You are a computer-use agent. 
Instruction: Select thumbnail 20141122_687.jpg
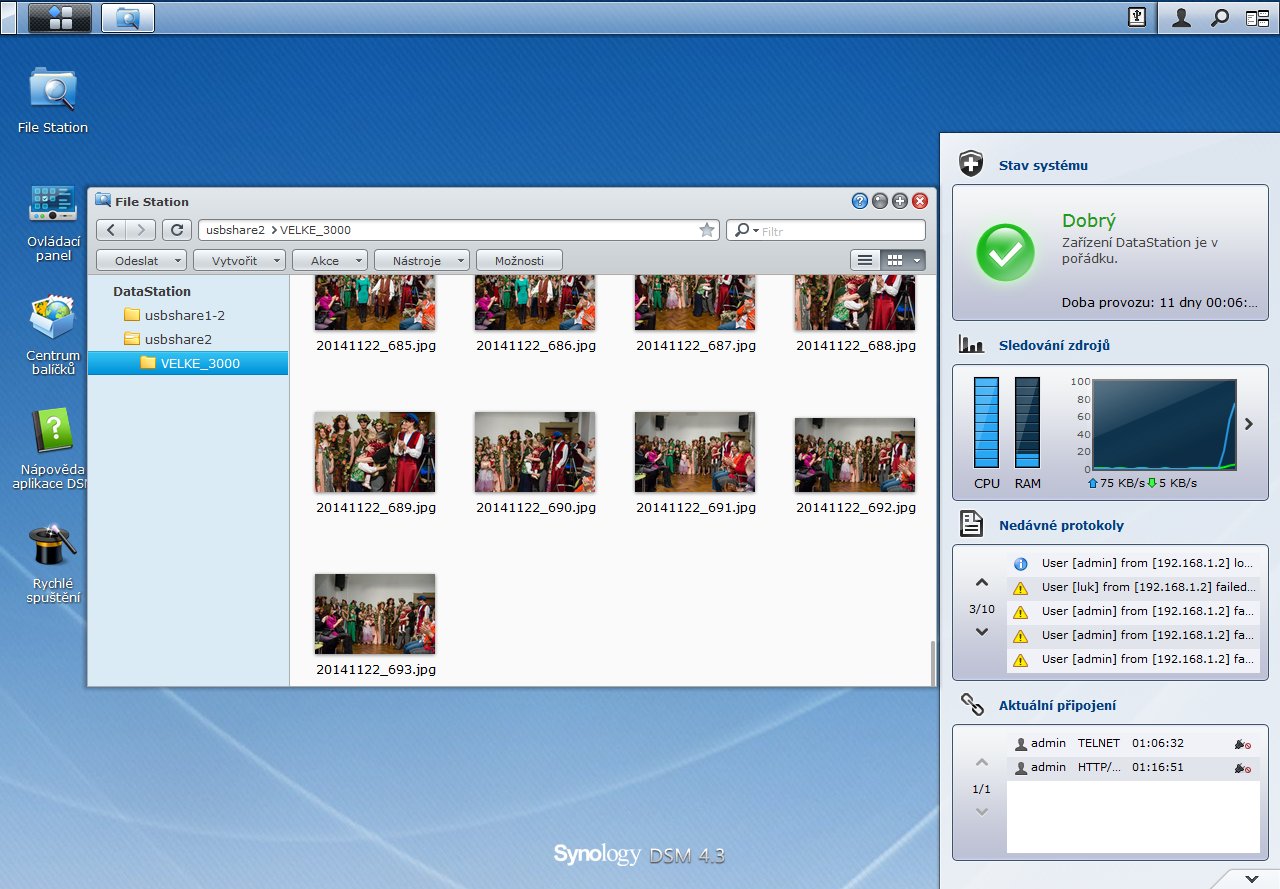coord(695,302)
